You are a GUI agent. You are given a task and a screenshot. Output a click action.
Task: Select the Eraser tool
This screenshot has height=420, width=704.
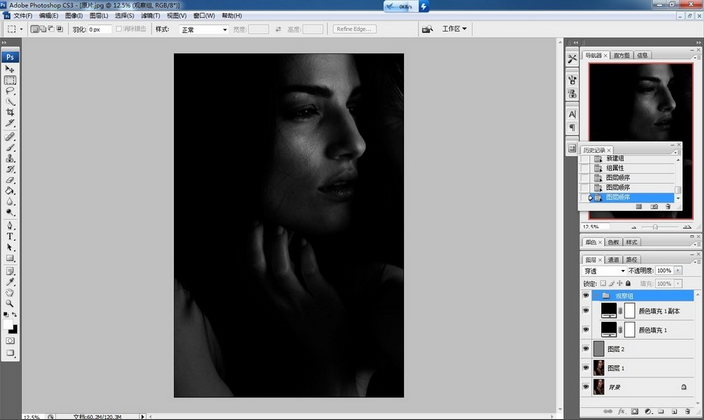coord(10,180)
